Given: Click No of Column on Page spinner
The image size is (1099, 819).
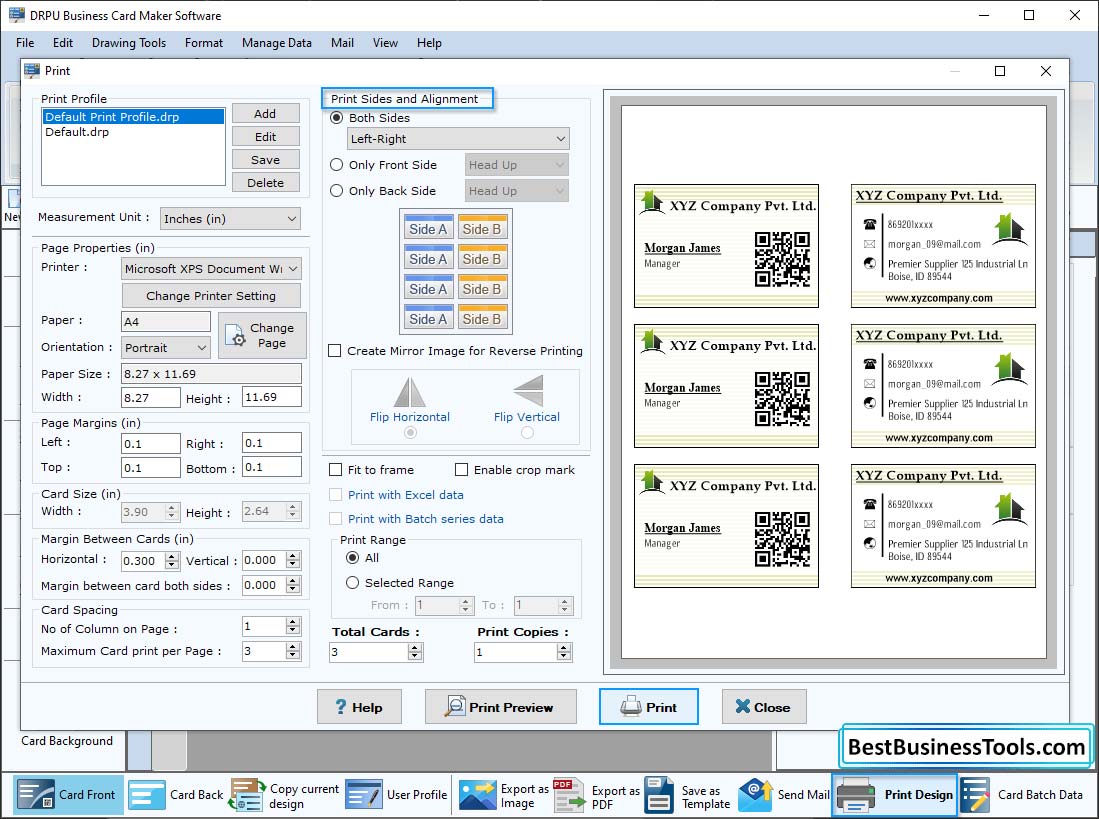Looking at the screenshot, I should (x=271, y=626).
